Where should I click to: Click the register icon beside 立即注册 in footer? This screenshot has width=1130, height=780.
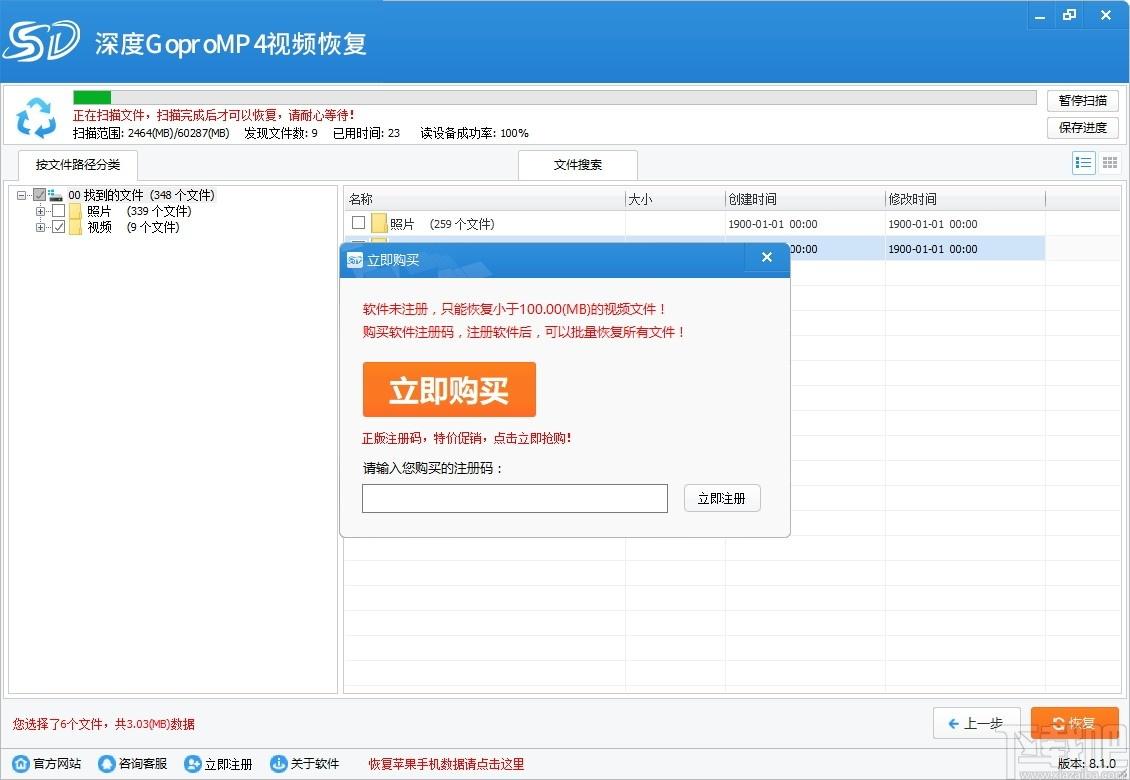point(192,763)
